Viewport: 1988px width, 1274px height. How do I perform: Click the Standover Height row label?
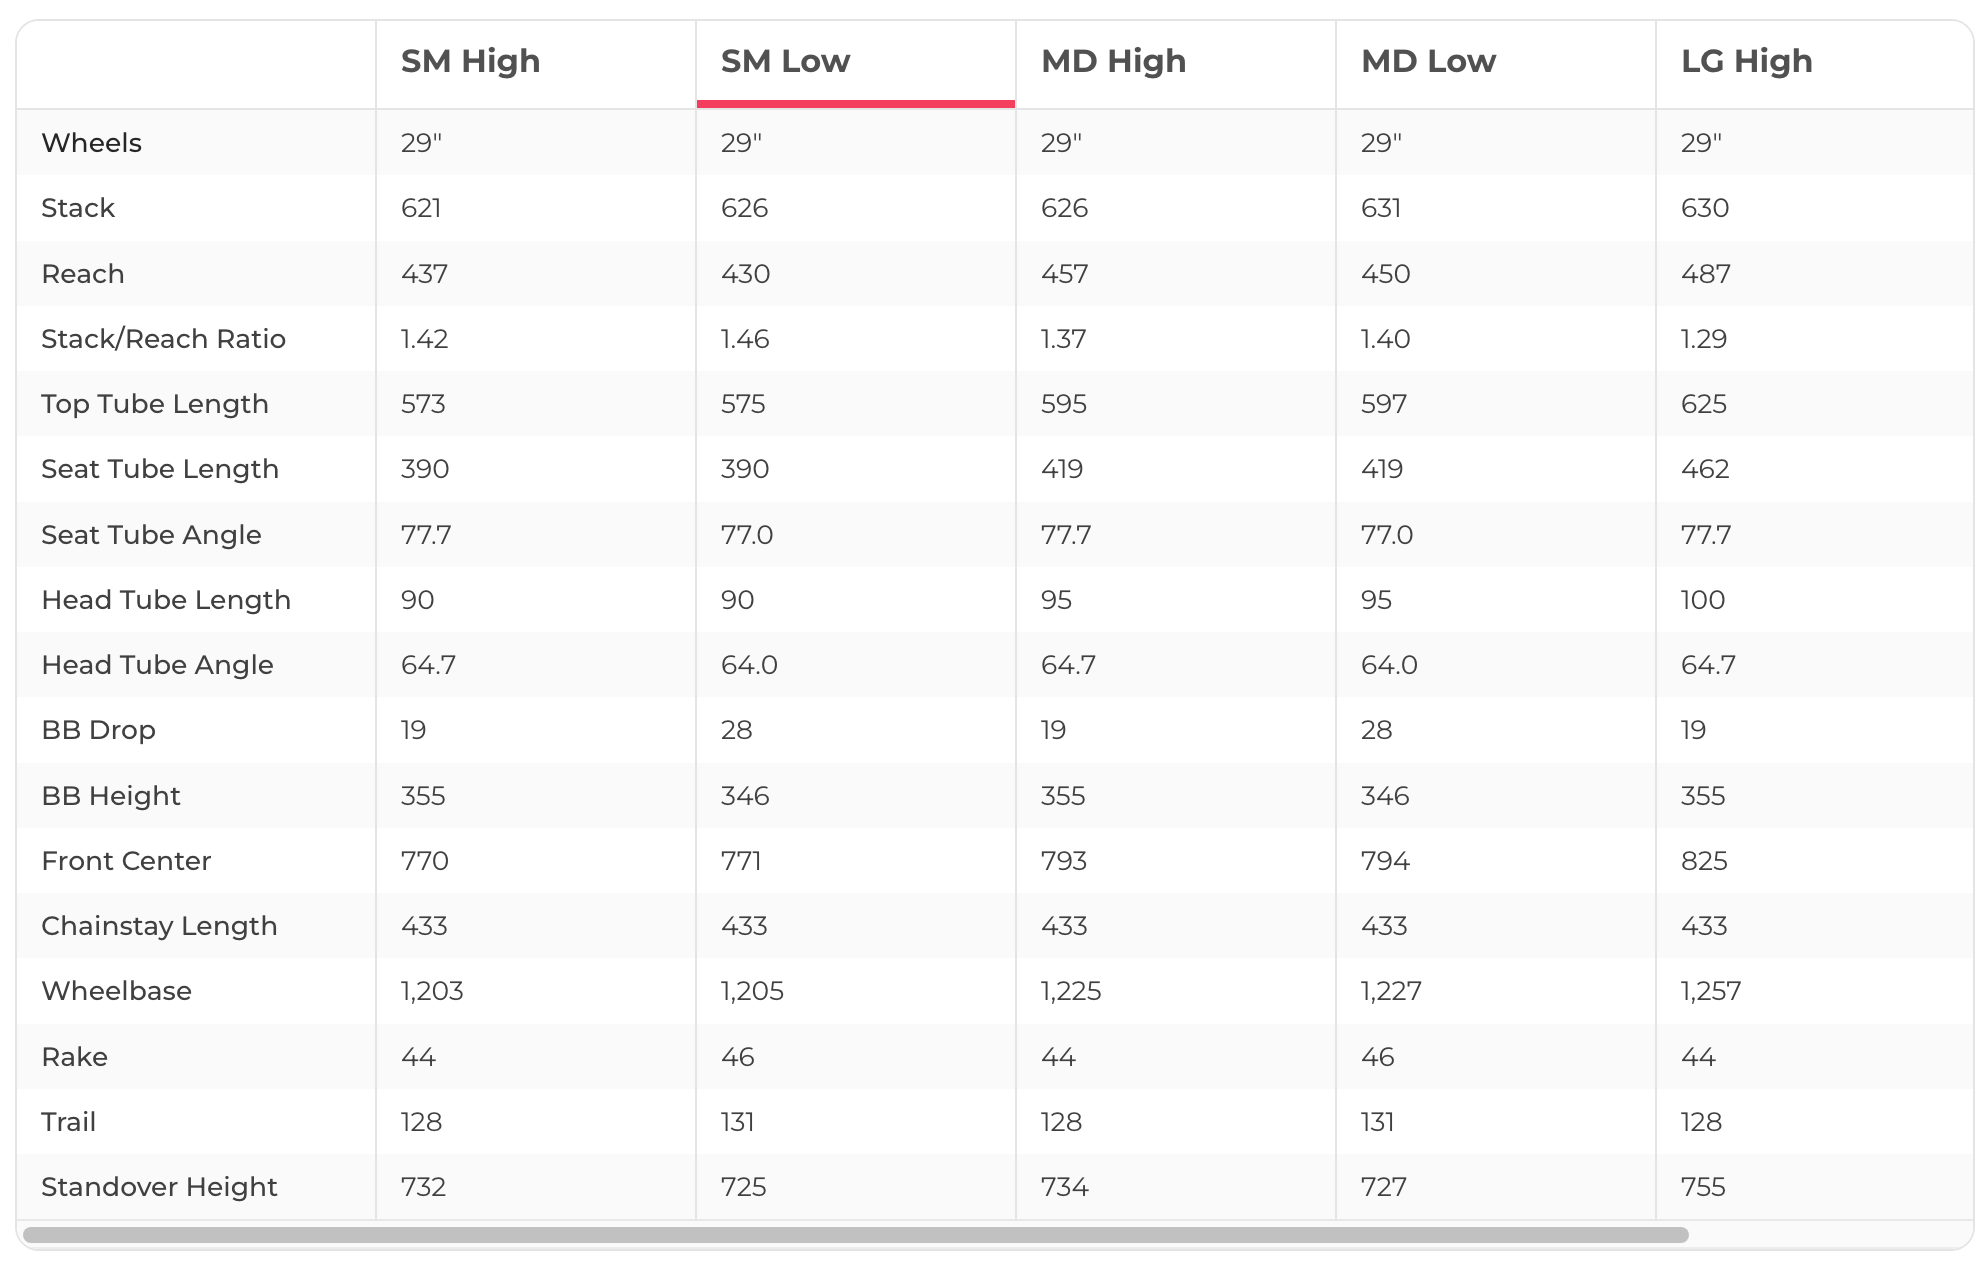[x=159, y=1187]
